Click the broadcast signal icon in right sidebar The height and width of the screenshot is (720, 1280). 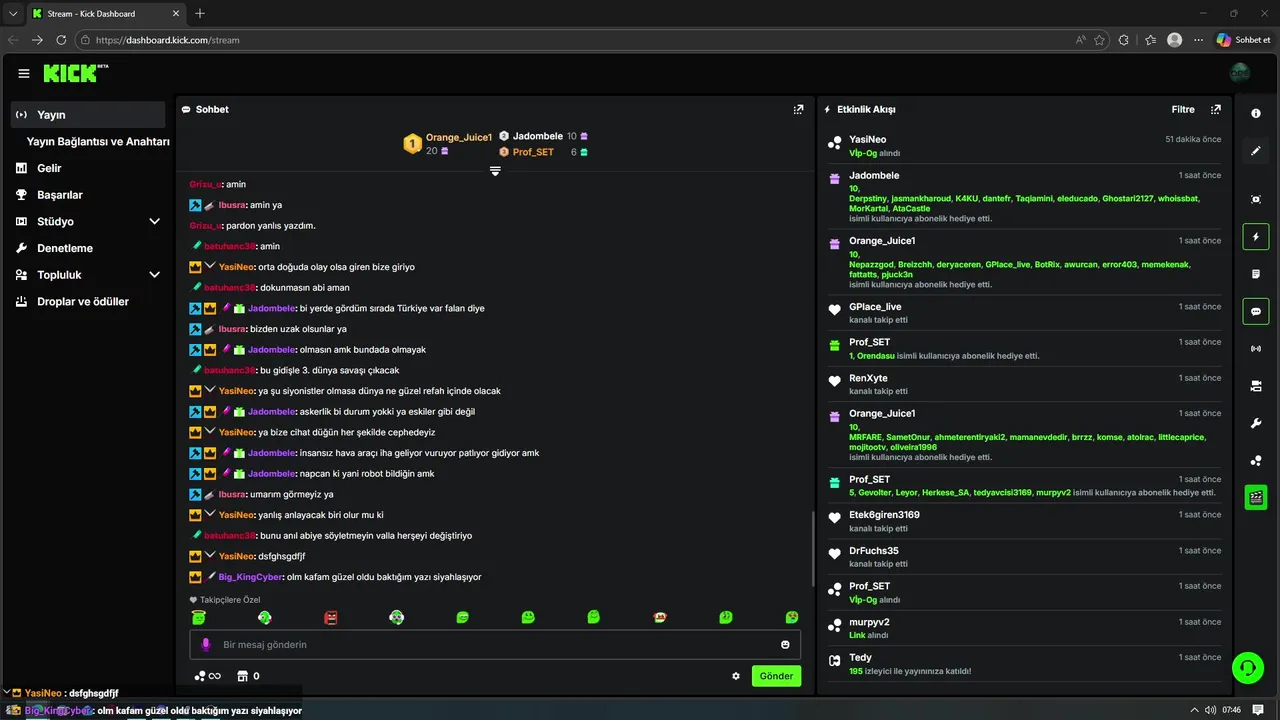coord(1256,349)
